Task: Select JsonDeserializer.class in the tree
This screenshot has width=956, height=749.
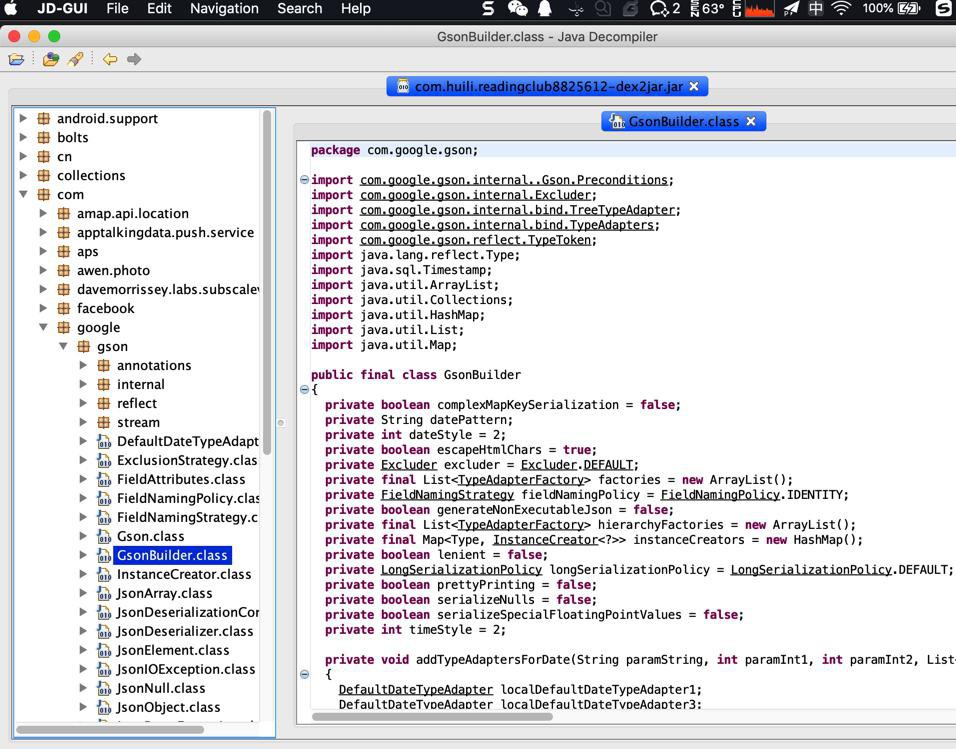Action: (x=185, y=631)
